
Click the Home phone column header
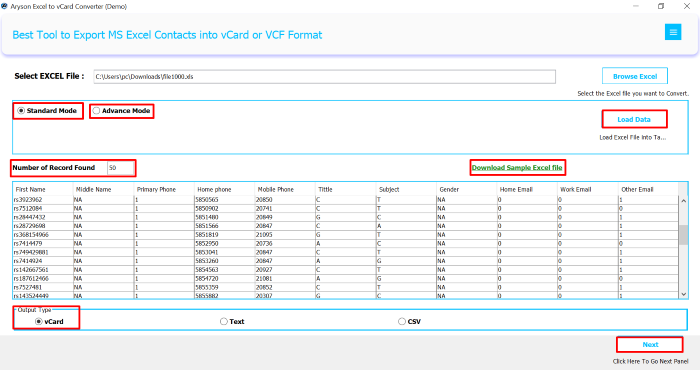click(x=225, y=189)
